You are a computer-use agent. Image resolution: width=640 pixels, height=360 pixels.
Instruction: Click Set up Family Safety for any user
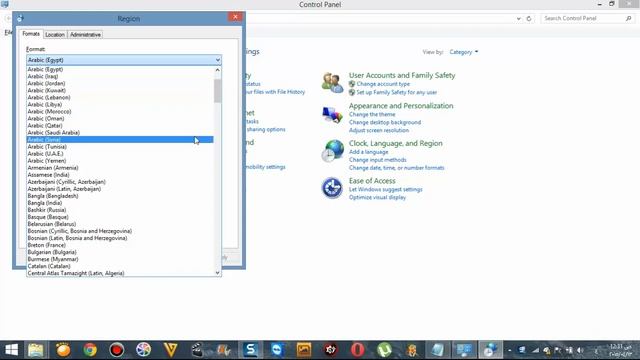(x=396, y=92)
